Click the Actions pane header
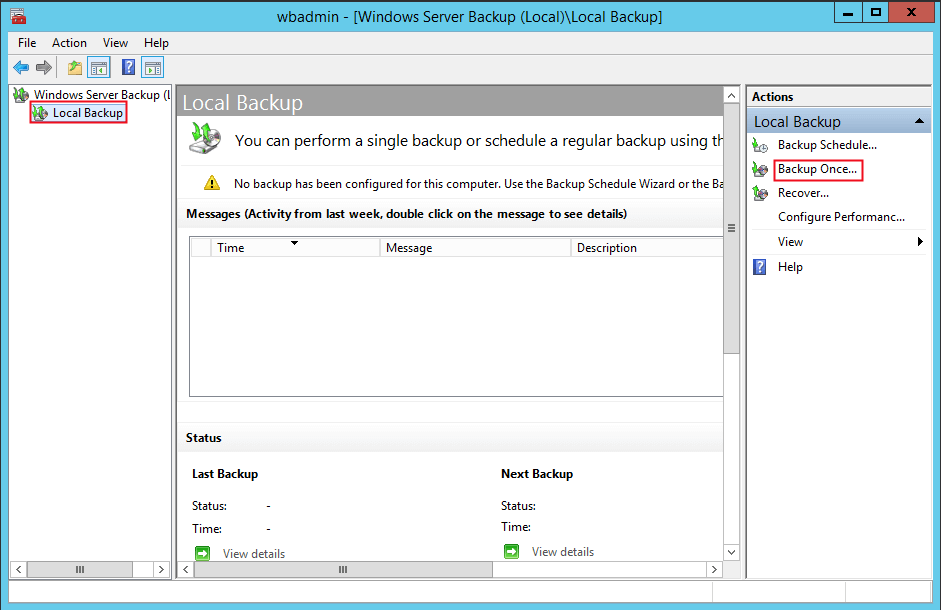The height and width of the screenshot is (610, 941). tap(839, 97)
